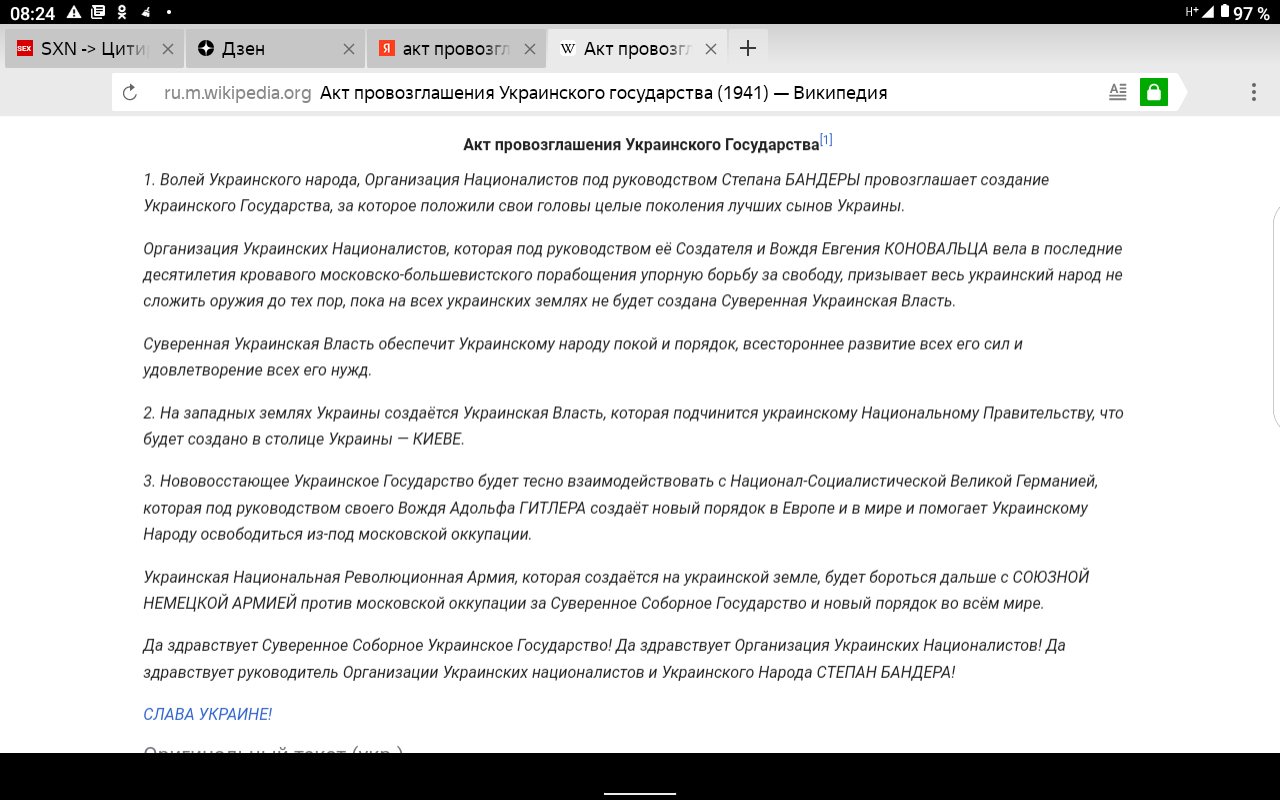Close the Wikipedia tab
This screenshot has height=800, width=1280.
click(710, 49)
